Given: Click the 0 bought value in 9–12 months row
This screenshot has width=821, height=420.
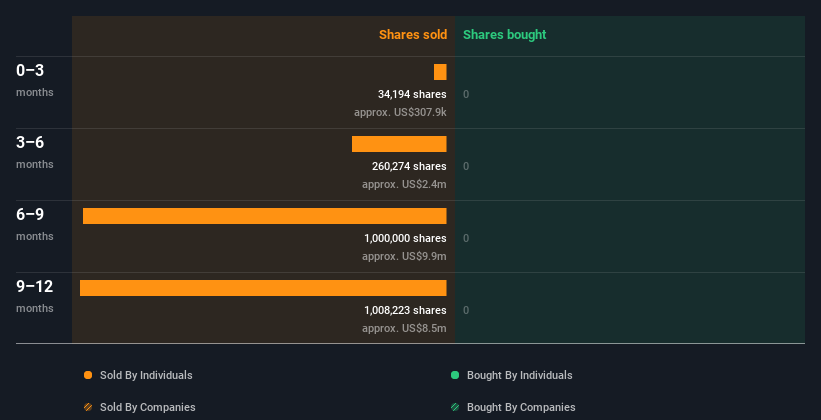Looking at the screenshot, I should (466, 310).
